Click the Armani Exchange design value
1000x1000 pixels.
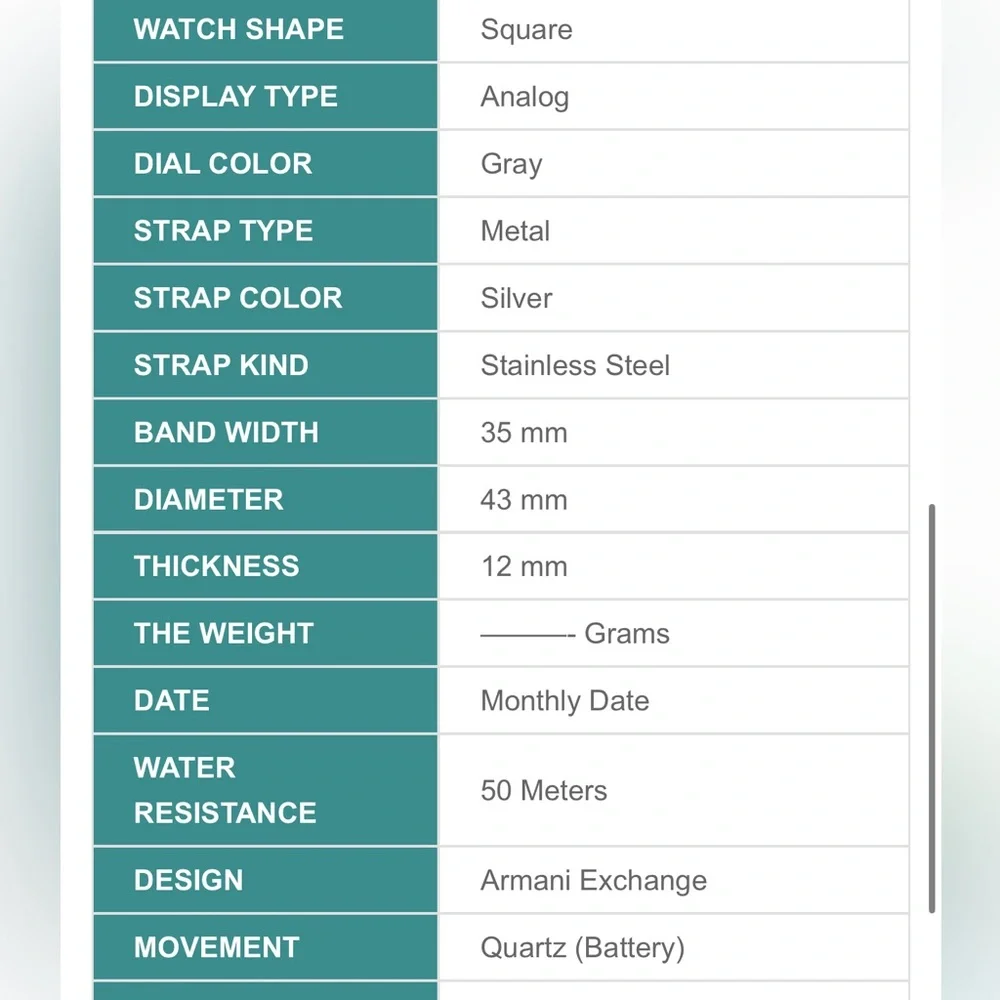tap(593, 881)
